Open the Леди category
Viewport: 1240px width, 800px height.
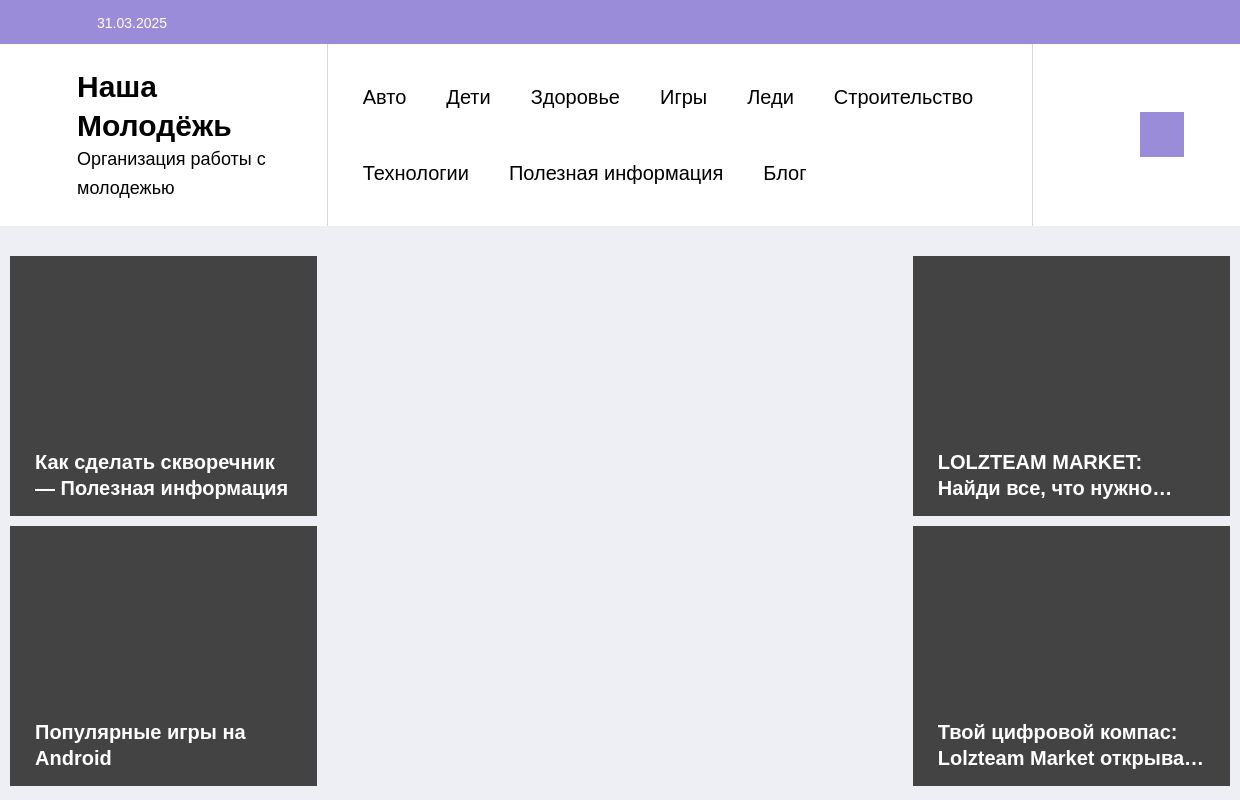click(770, 97)
